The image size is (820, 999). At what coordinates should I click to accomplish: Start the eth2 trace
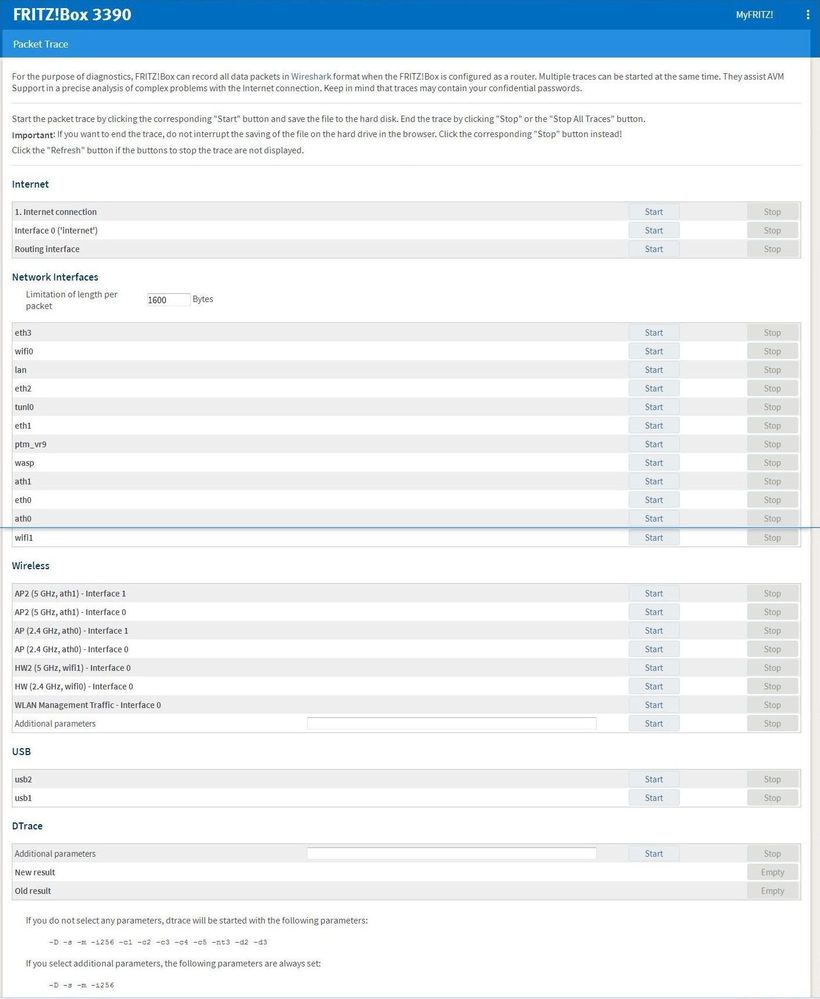[x=654, y=389]
